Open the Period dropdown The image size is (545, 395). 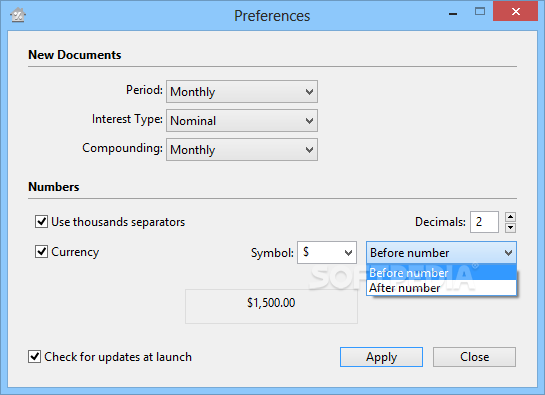(242, 92)
